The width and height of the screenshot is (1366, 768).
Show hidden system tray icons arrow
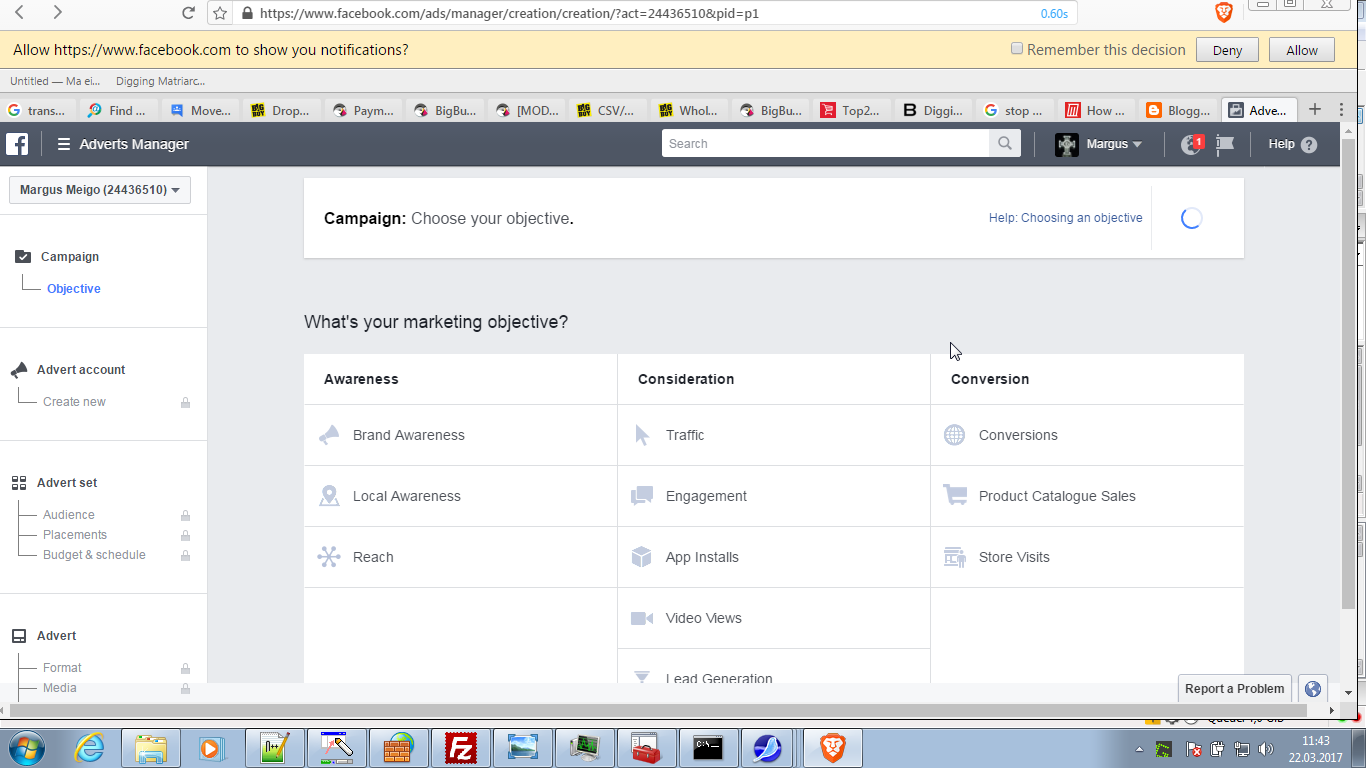click(1140, 749)
